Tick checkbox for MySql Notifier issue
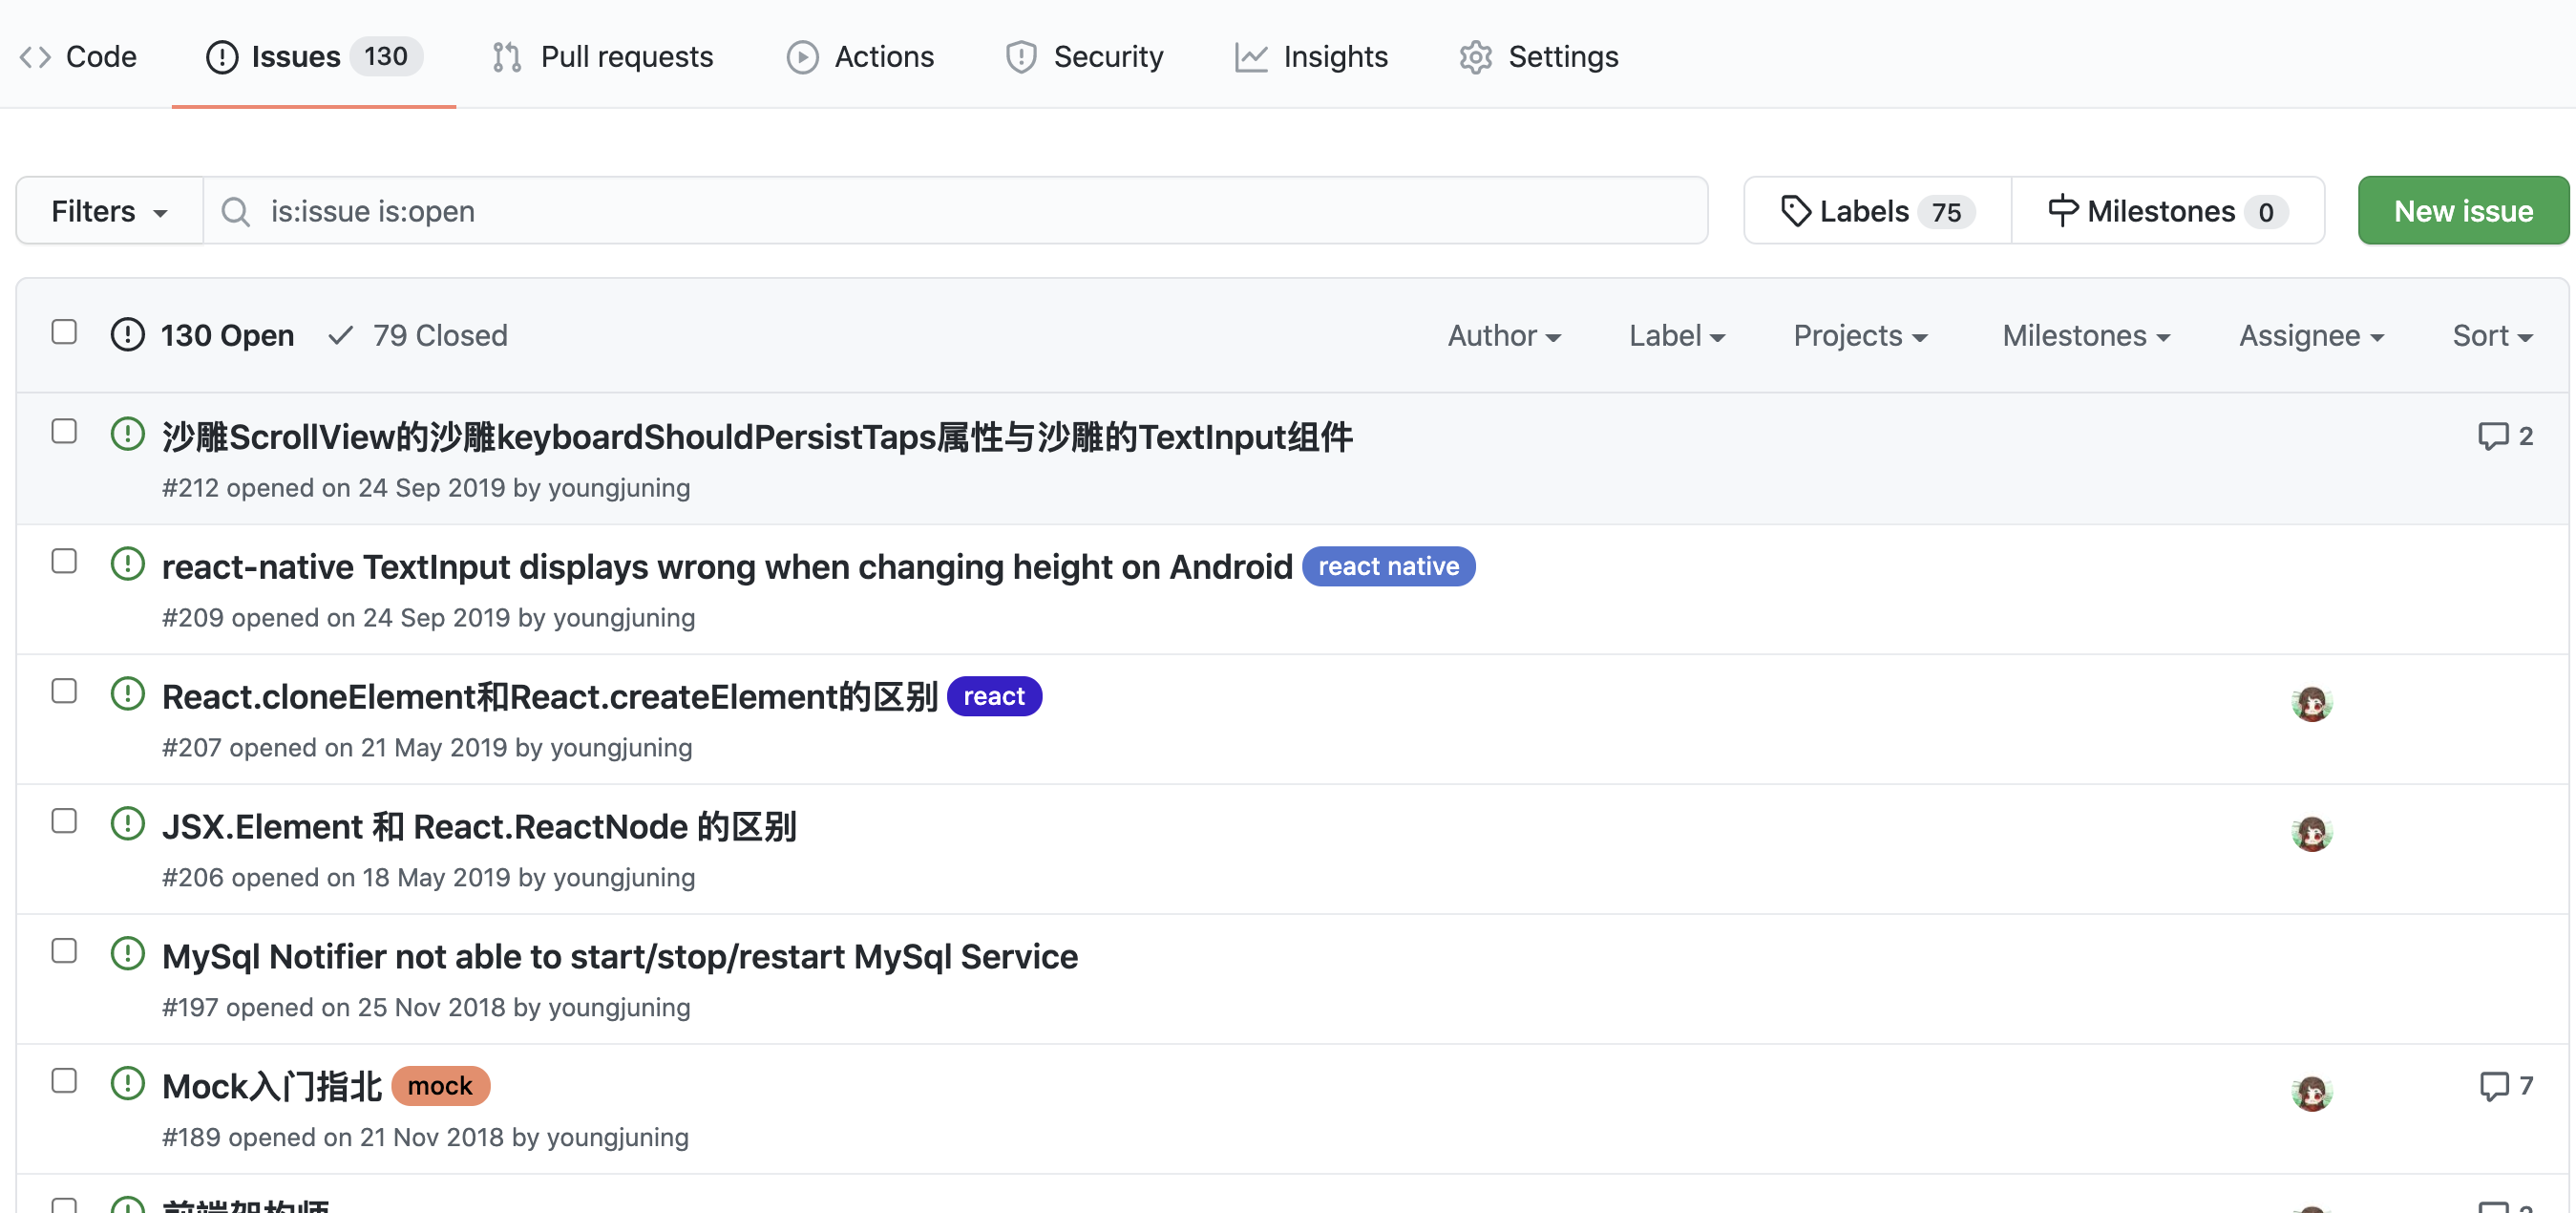Screen dimensions: 2576x1213 (64, 950)
